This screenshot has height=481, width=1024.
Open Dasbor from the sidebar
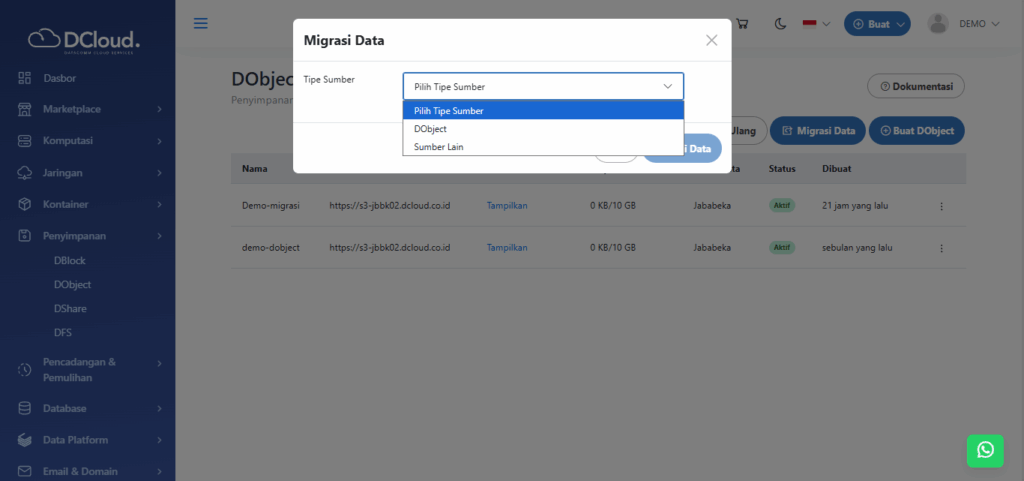60,77
